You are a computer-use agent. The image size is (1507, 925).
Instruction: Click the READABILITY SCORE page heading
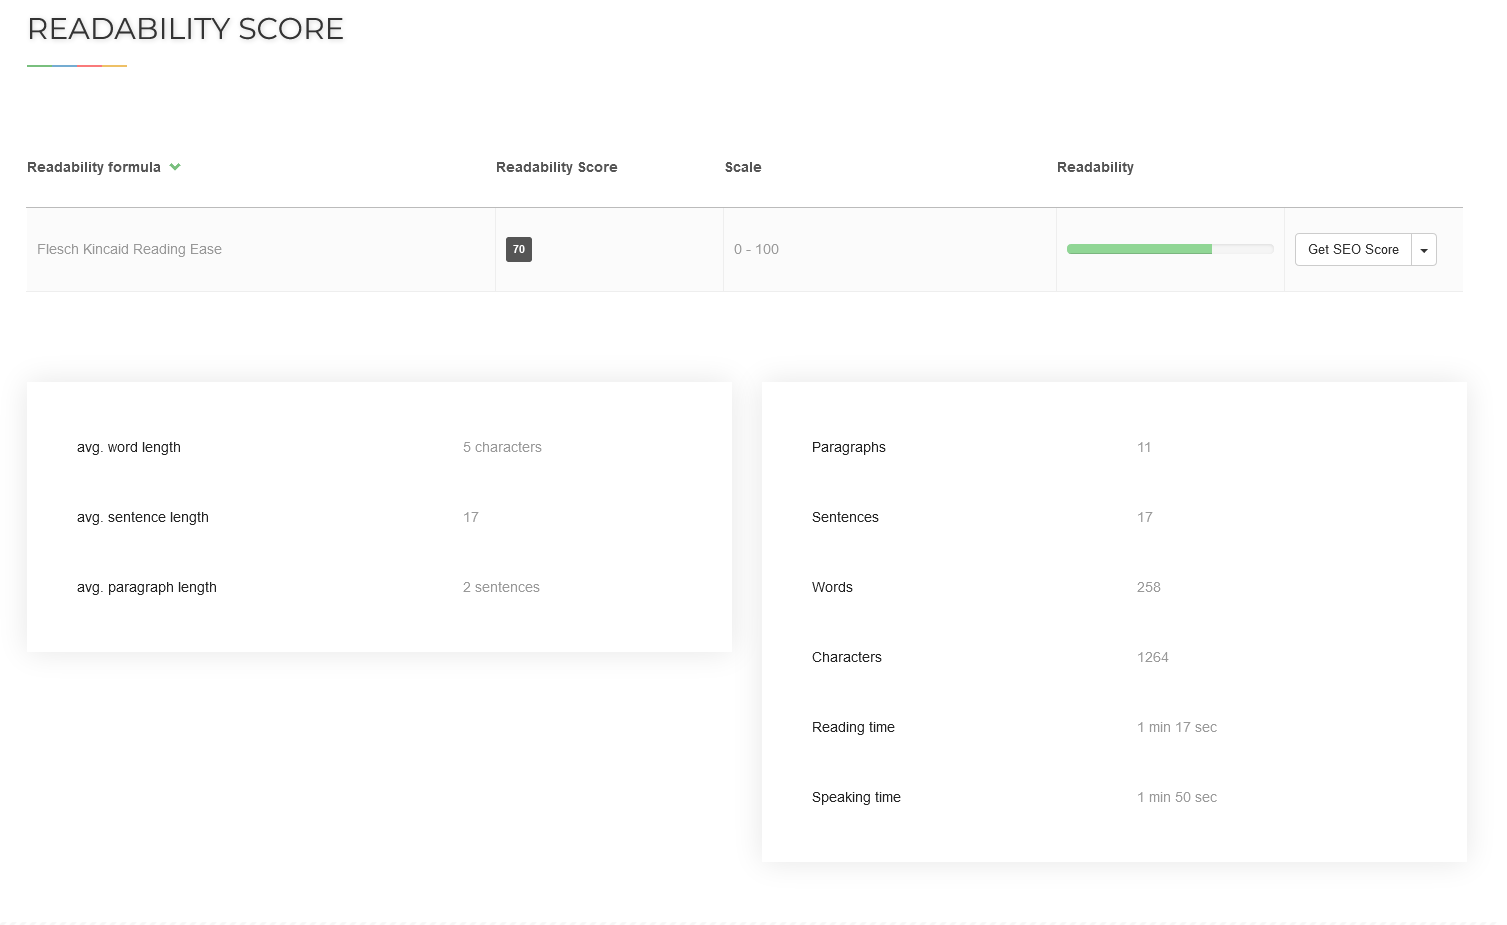point(186,29)
